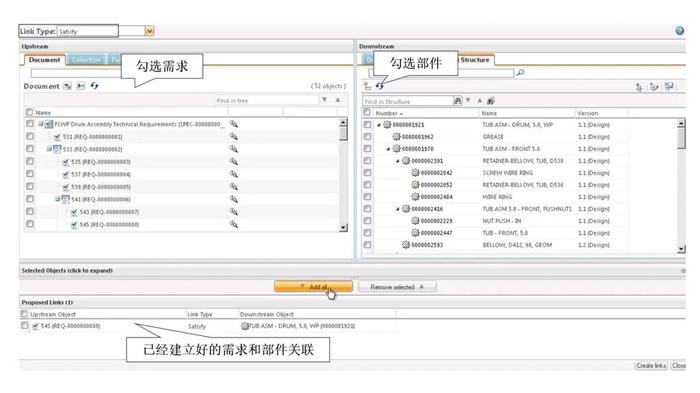Click refresh icon beside Document label
The image size is (700, 393).
pyautogui.click(x=94, y=86)
